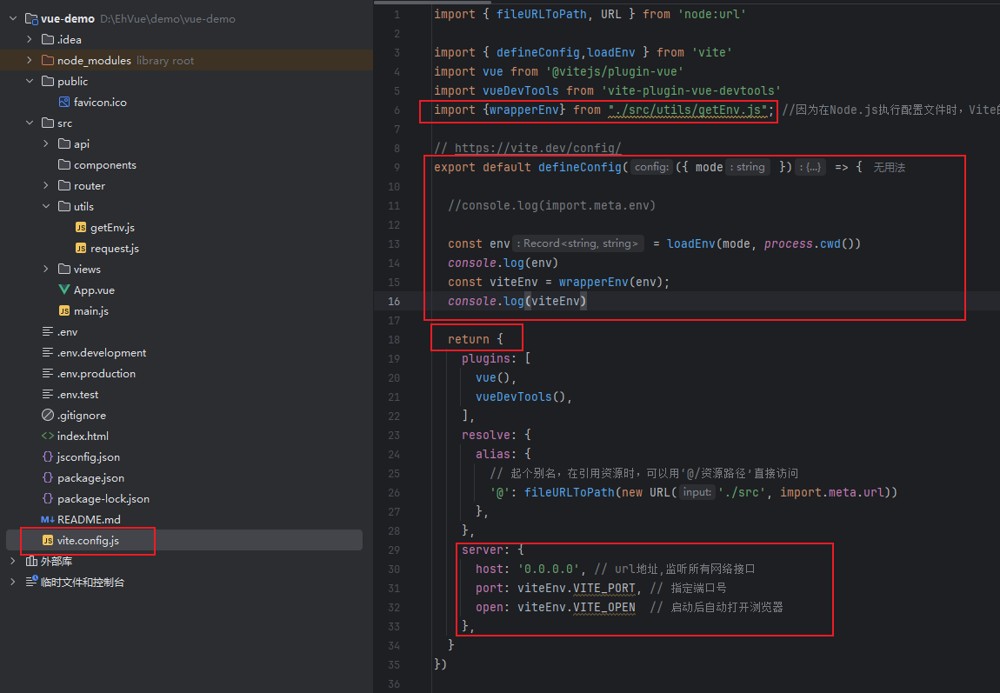This screenshot has height=693, width=1000.
Task: Click the JSON braces icon of jsconfig.json
Action: click(x=47, y=456)
